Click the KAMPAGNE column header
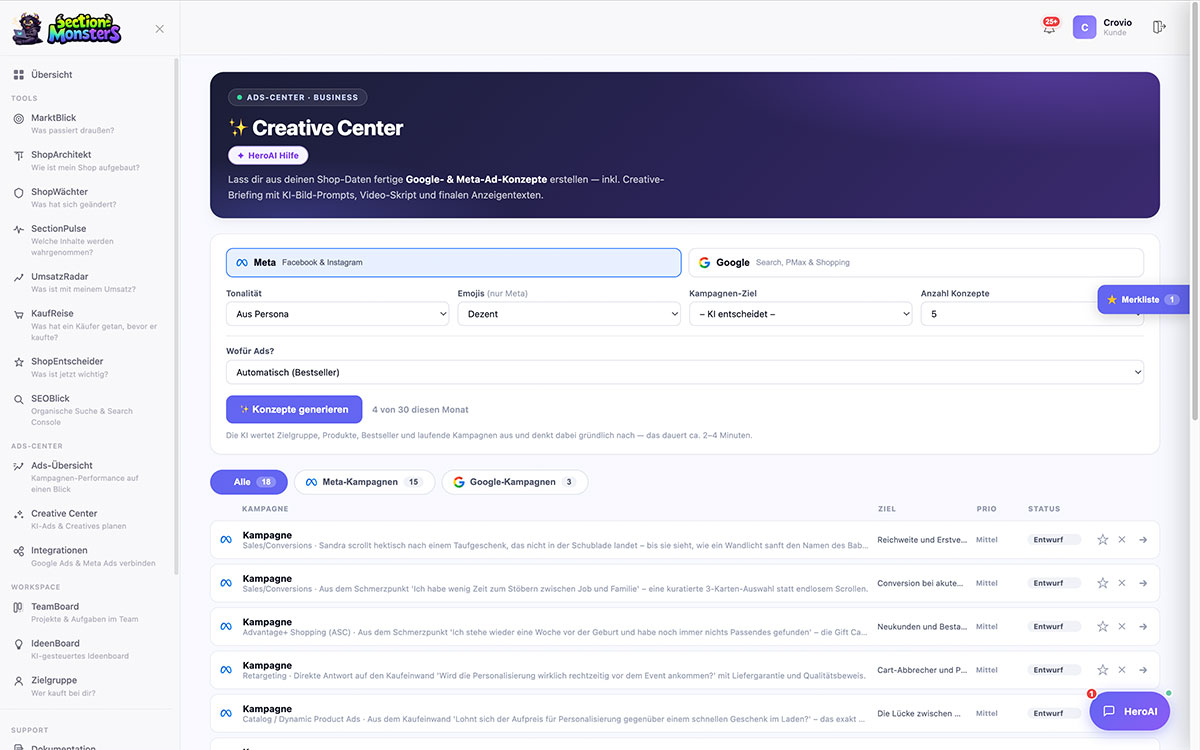 click(267, 509)
